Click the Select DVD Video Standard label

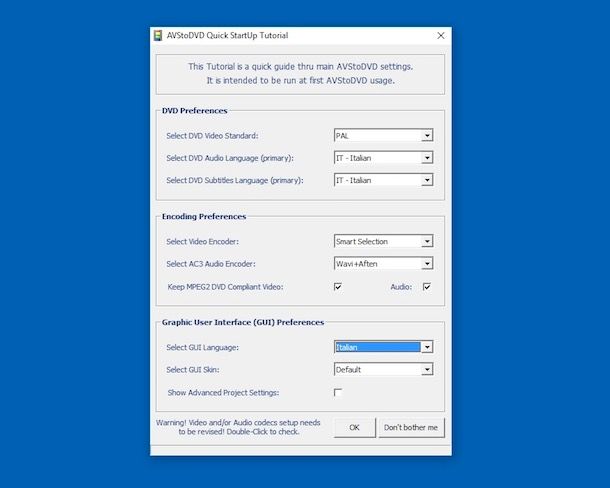(212, 136)
